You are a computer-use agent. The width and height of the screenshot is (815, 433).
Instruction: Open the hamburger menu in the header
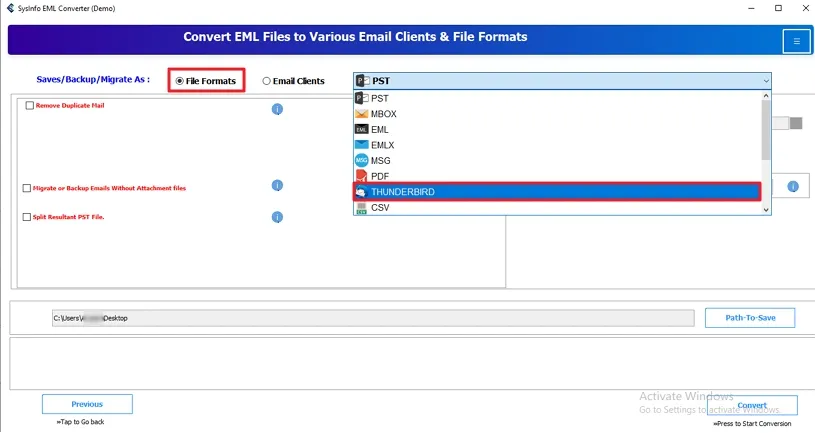(796, 41)
